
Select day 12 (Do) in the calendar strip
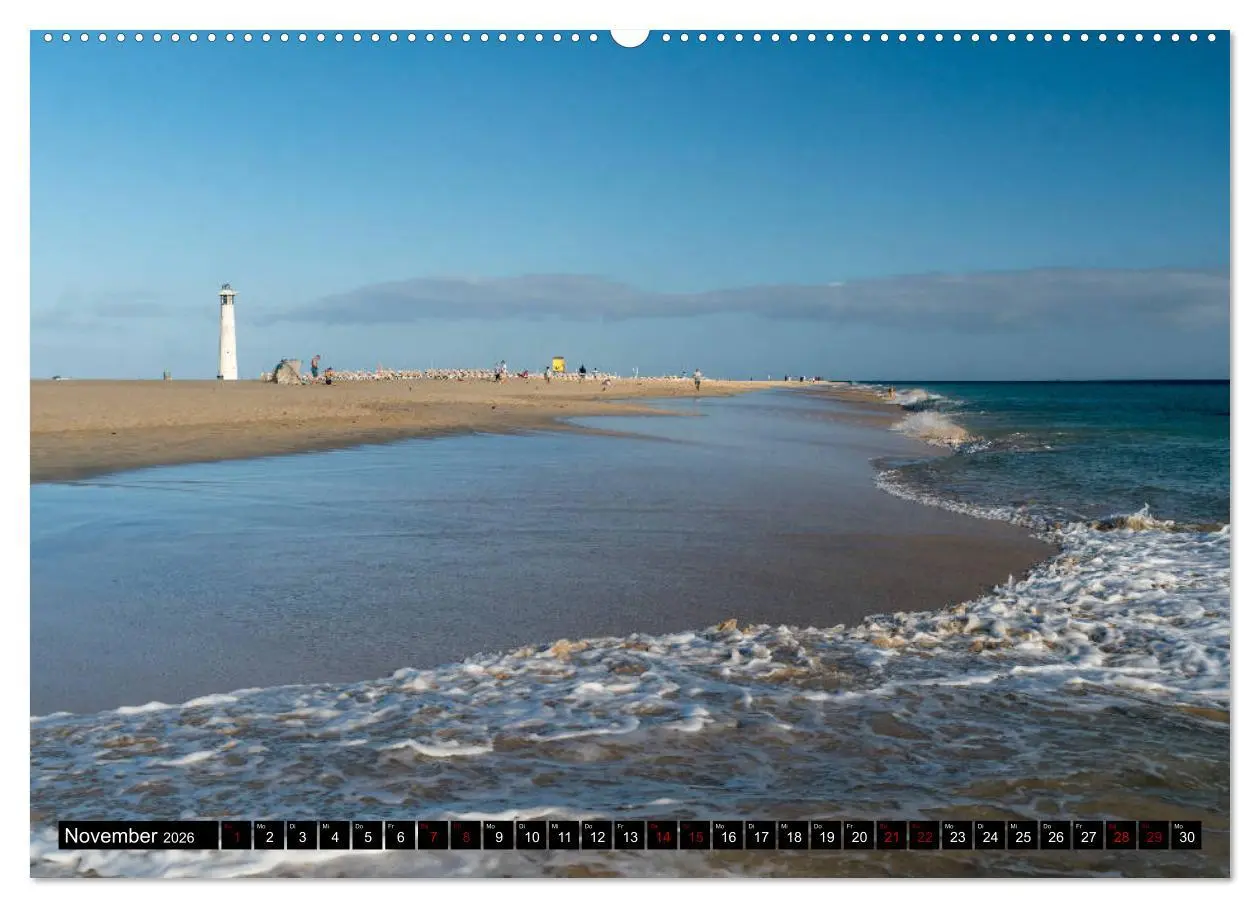click(x=596, y=836)
